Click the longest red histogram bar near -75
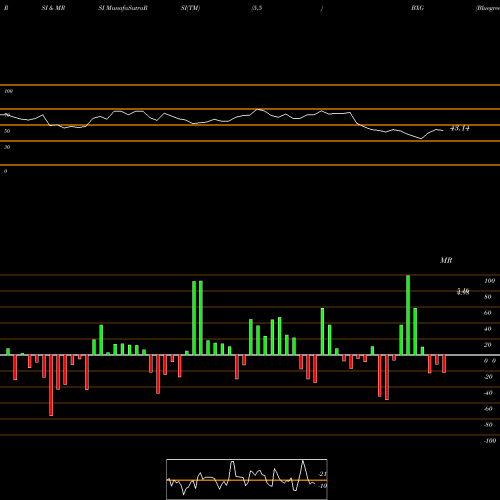This screenshot has height=500, width=500. 51,385
